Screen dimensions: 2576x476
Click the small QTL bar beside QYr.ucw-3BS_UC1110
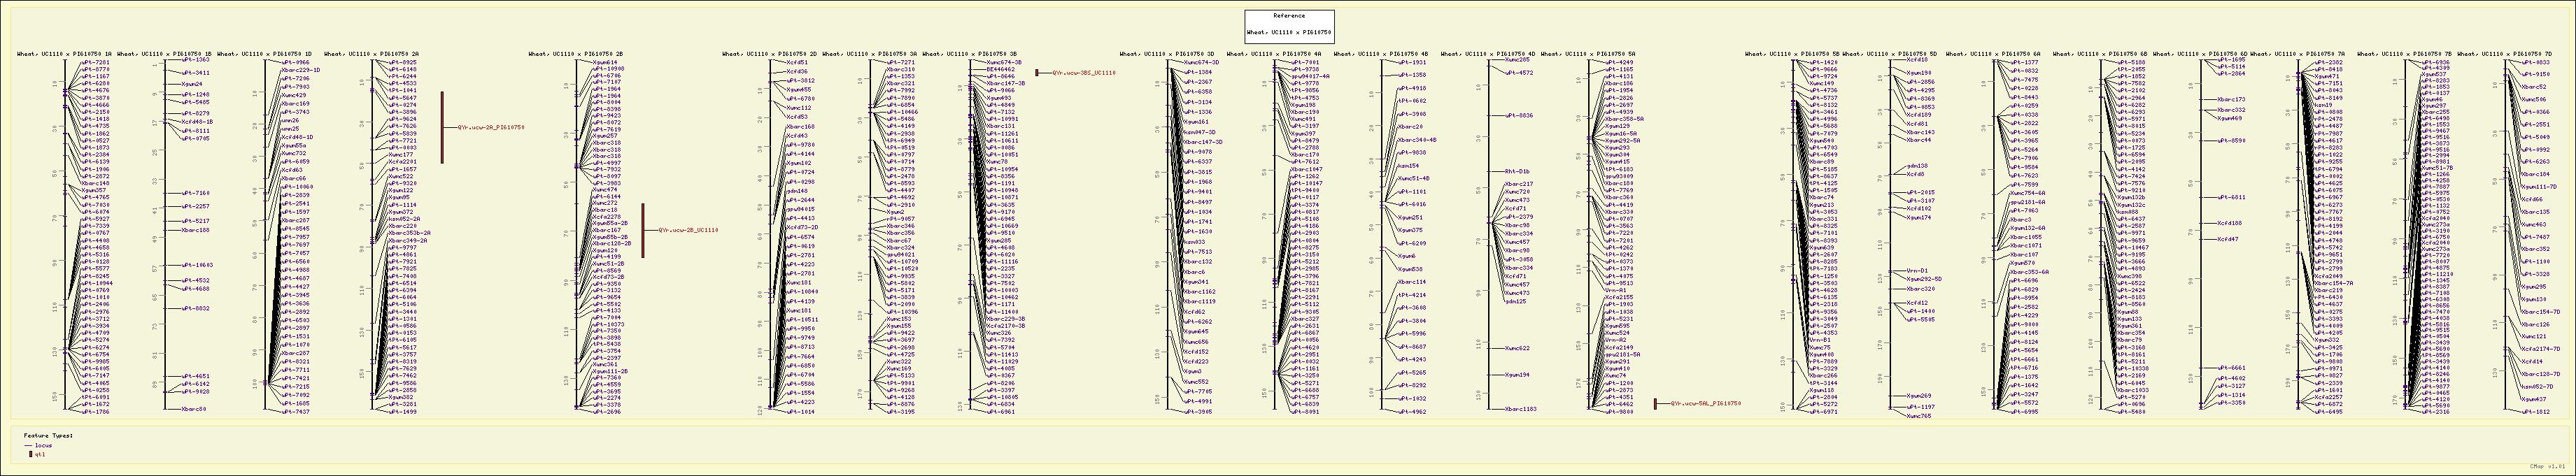point(1037,73)
